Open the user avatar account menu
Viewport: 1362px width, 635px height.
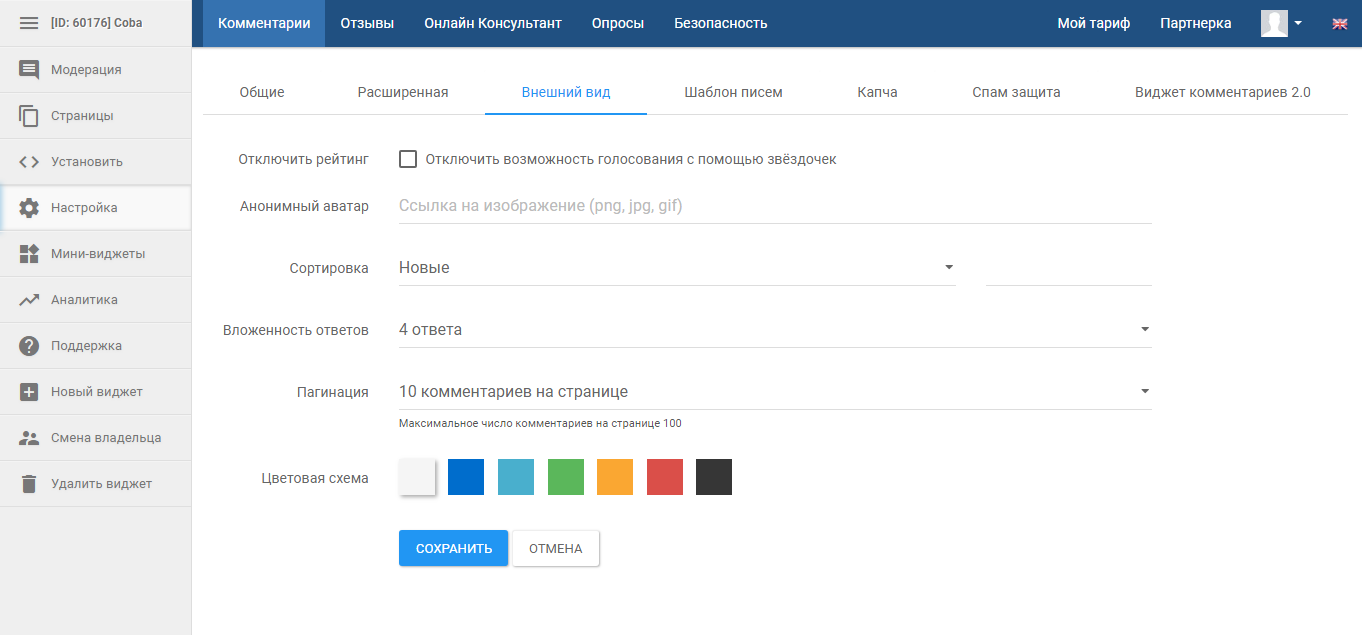(x=1281, y=23)
